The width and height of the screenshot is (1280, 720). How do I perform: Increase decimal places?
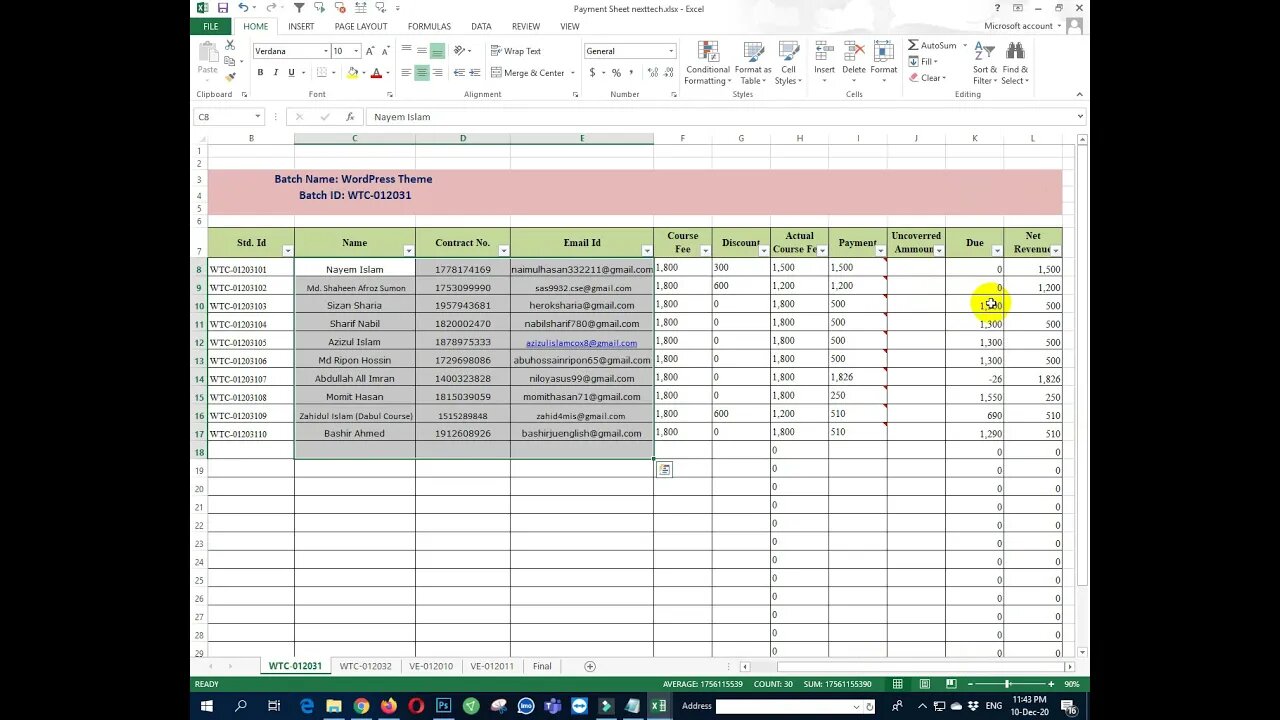click(651, 73)
